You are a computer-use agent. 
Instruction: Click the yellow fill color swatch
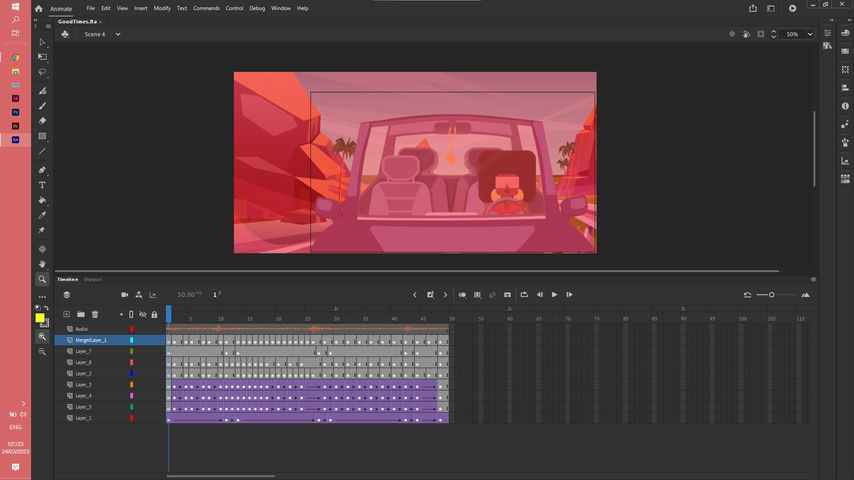[x=40, y=318]
